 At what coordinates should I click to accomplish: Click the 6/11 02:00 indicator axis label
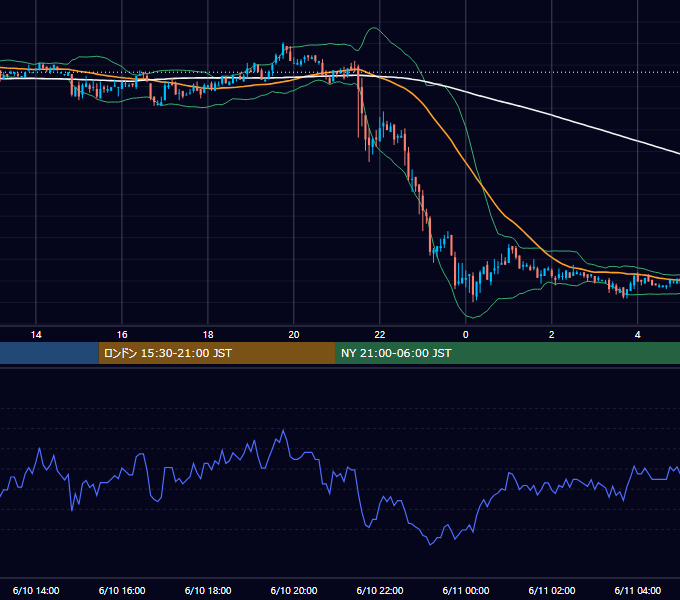pos(551,590)
